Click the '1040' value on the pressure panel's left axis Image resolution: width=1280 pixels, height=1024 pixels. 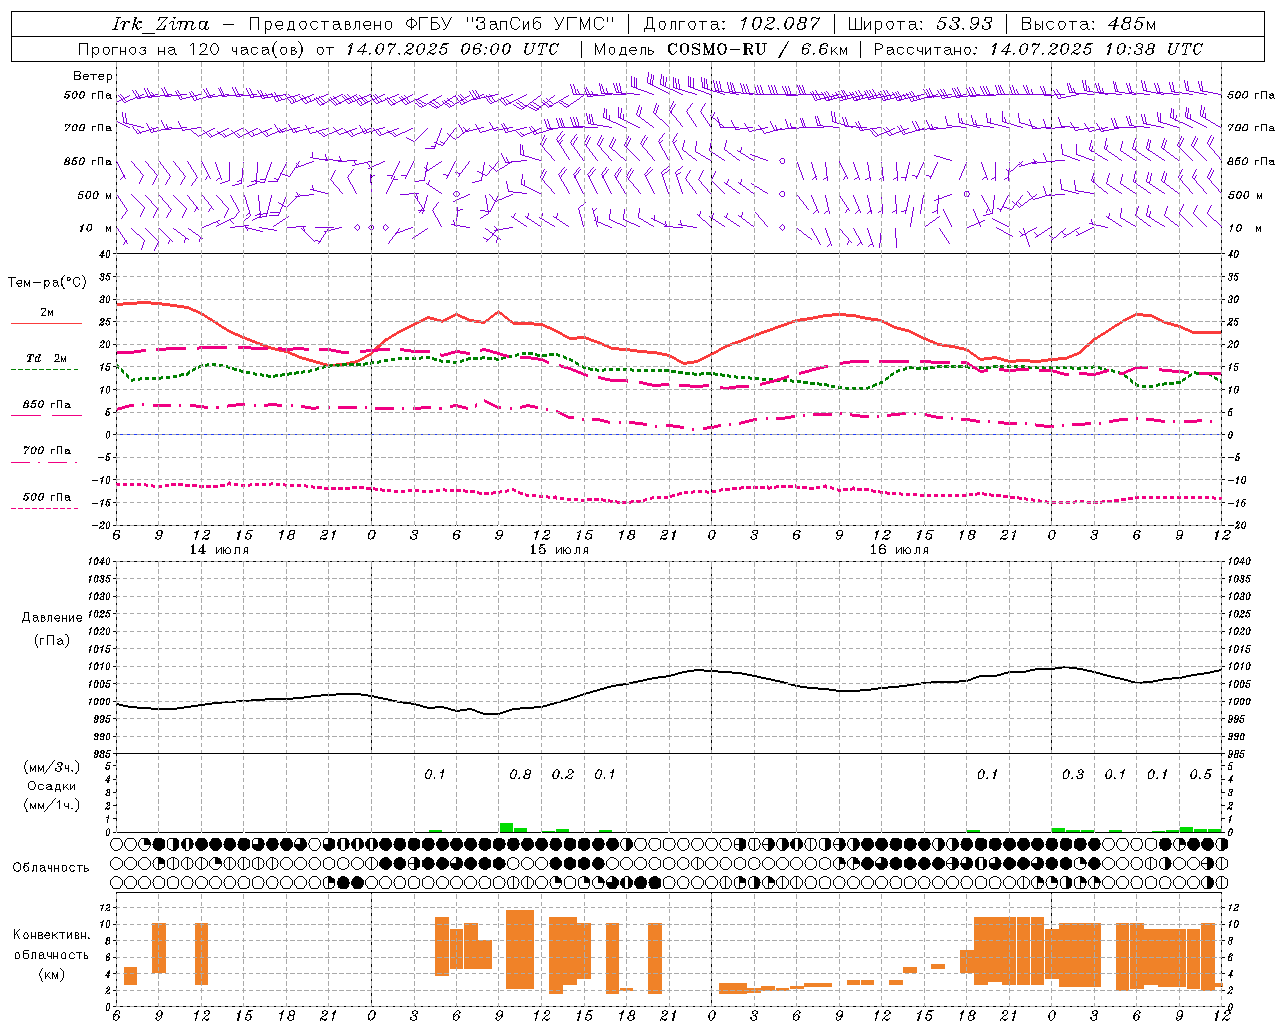pyautogui.click(x=99, y=562)
